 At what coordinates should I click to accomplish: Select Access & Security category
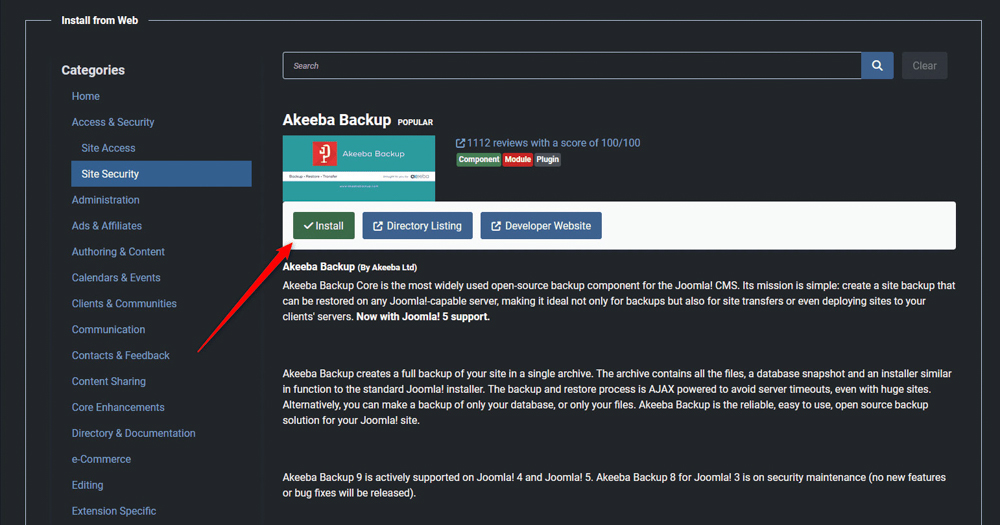click(113, 122)
